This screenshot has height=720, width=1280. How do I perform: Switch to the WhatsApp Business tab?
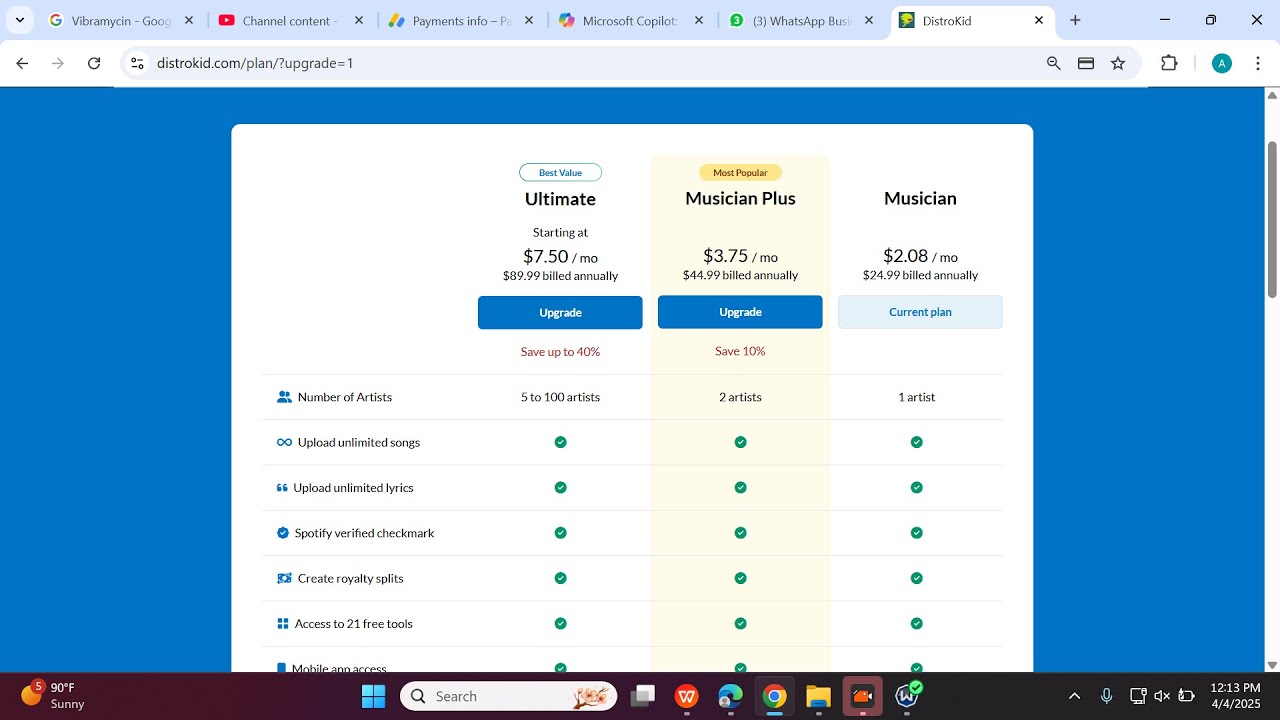800,20
